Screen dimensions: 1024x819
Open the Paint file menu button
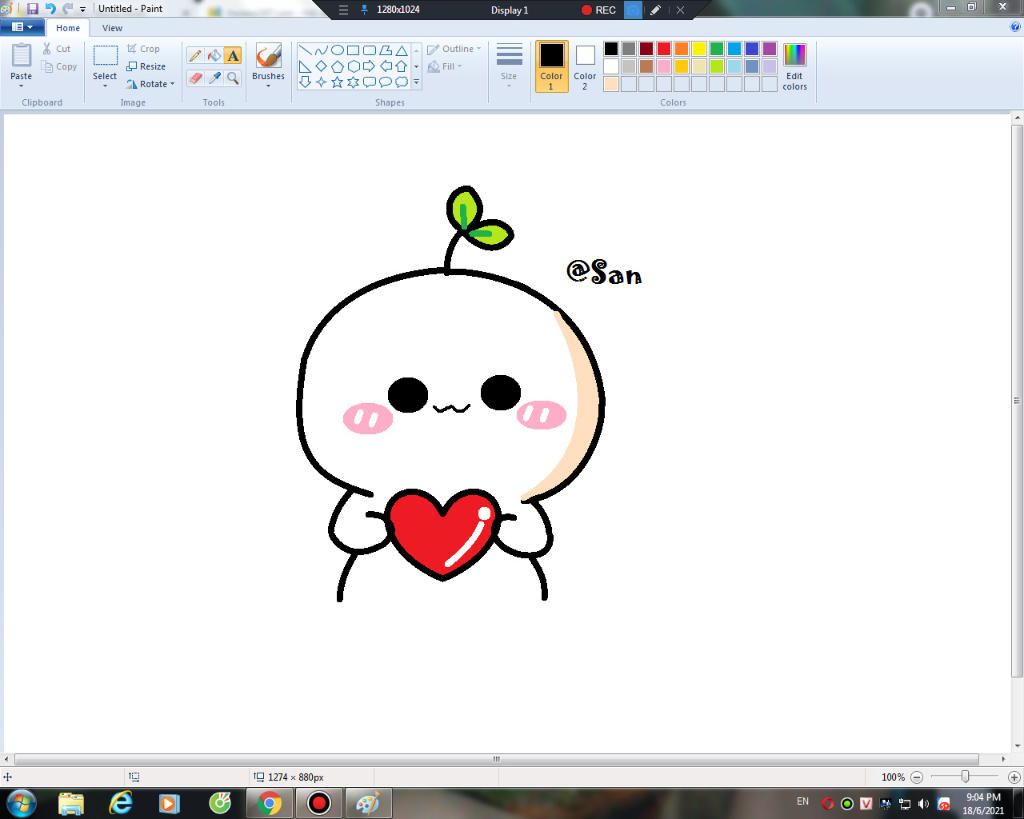click(x=22, y=27)
